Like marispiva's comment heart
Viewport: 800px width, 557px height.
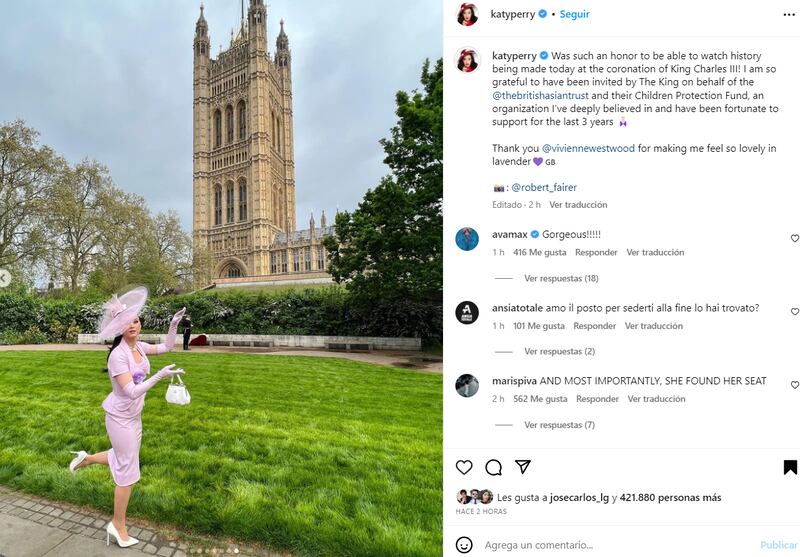pos(795,385)
